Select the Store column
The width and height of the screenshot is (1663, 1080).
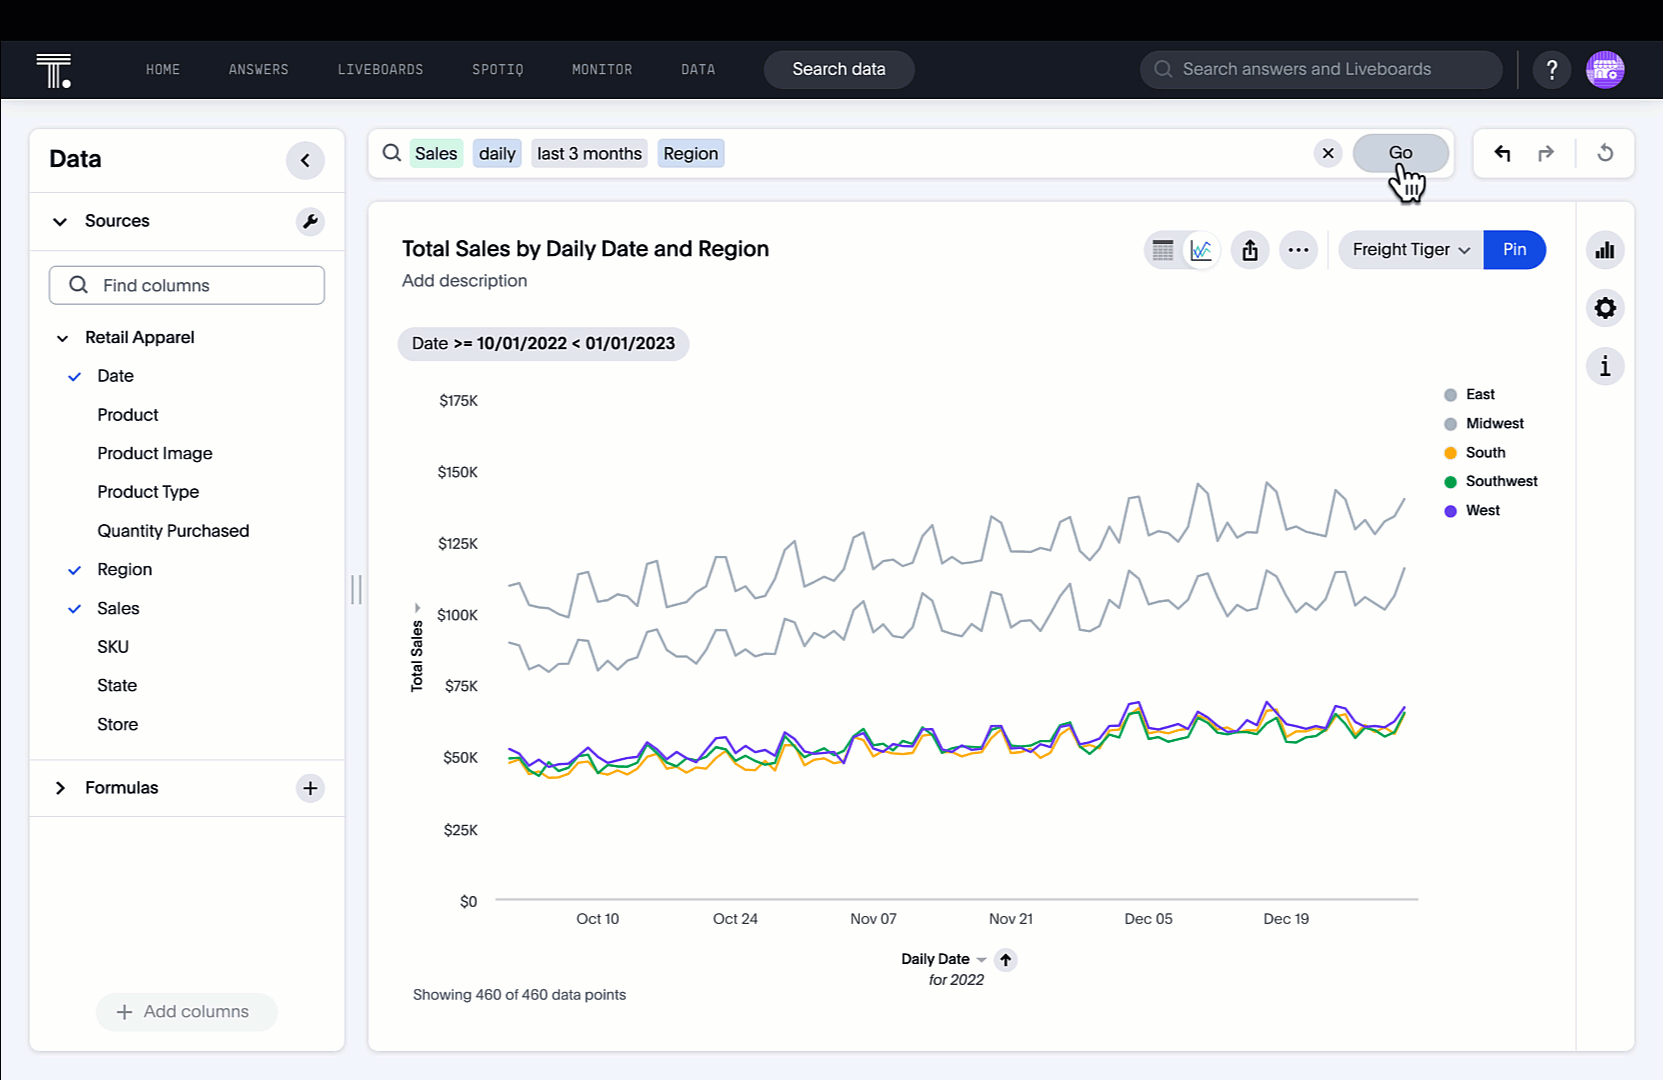[x=117, y=725]
